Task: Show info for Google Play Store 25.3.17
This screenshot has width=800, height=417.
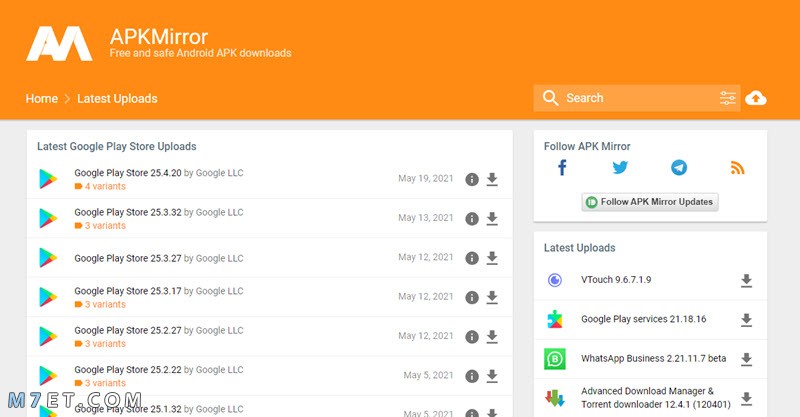Action: [x=472, y=297]
